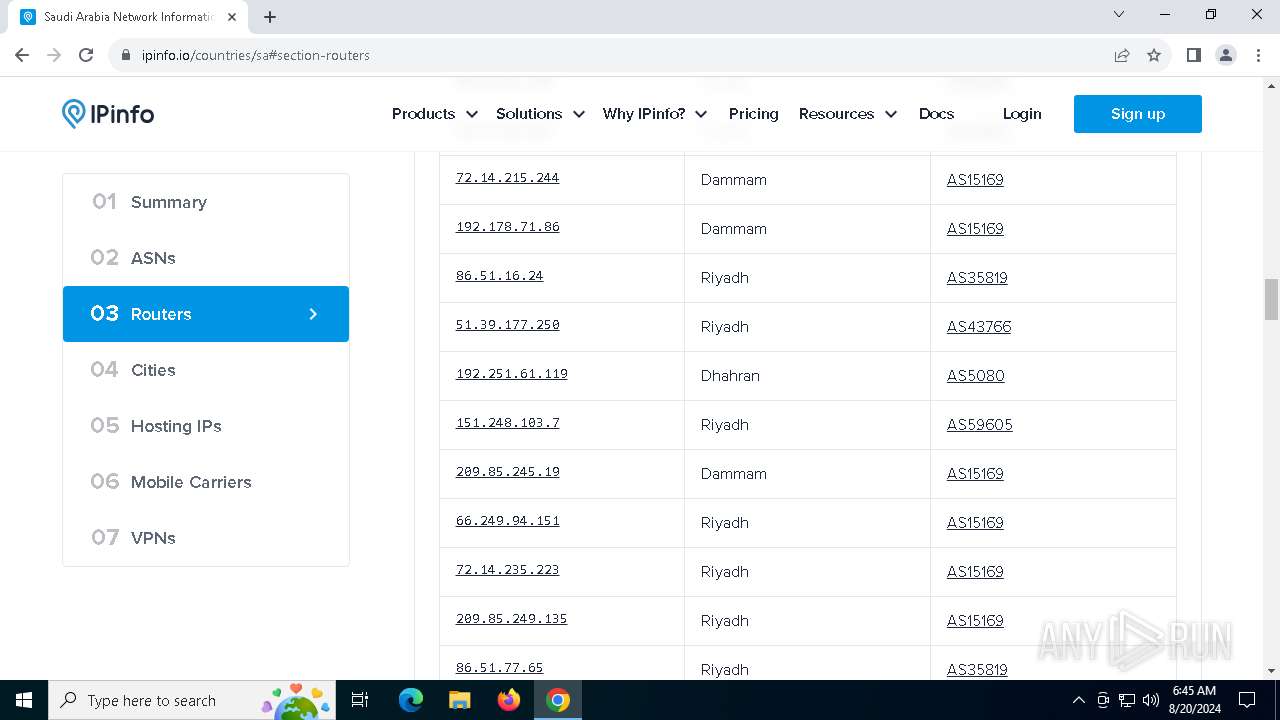Reload the page

pyautogui.click(x=86, y=55)
